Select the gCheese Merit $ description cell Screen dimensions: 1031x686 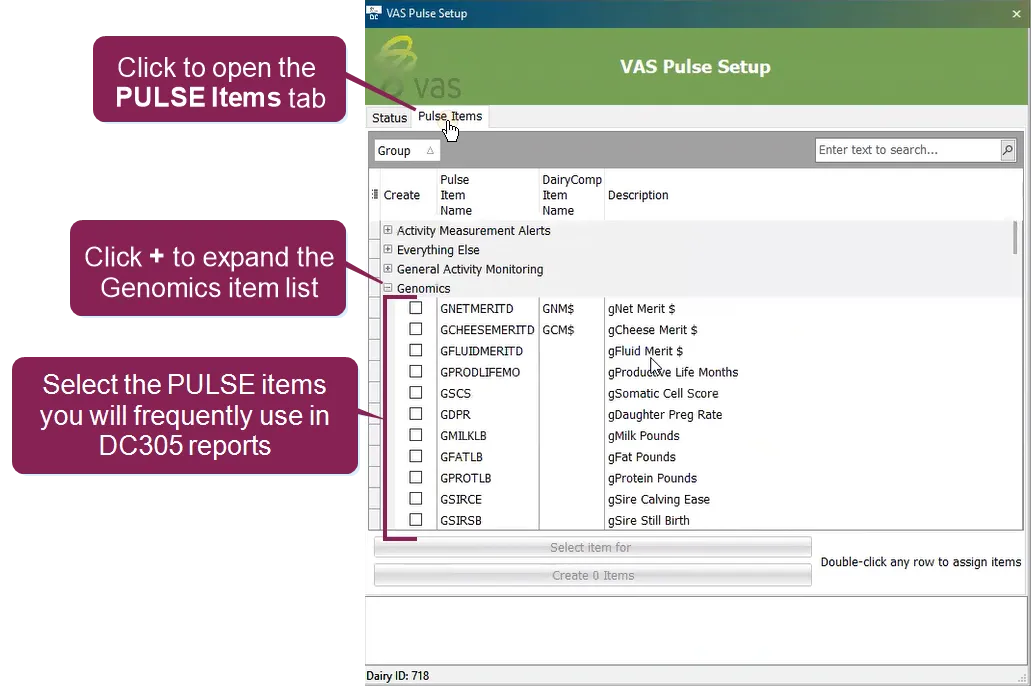click(652, 330)
